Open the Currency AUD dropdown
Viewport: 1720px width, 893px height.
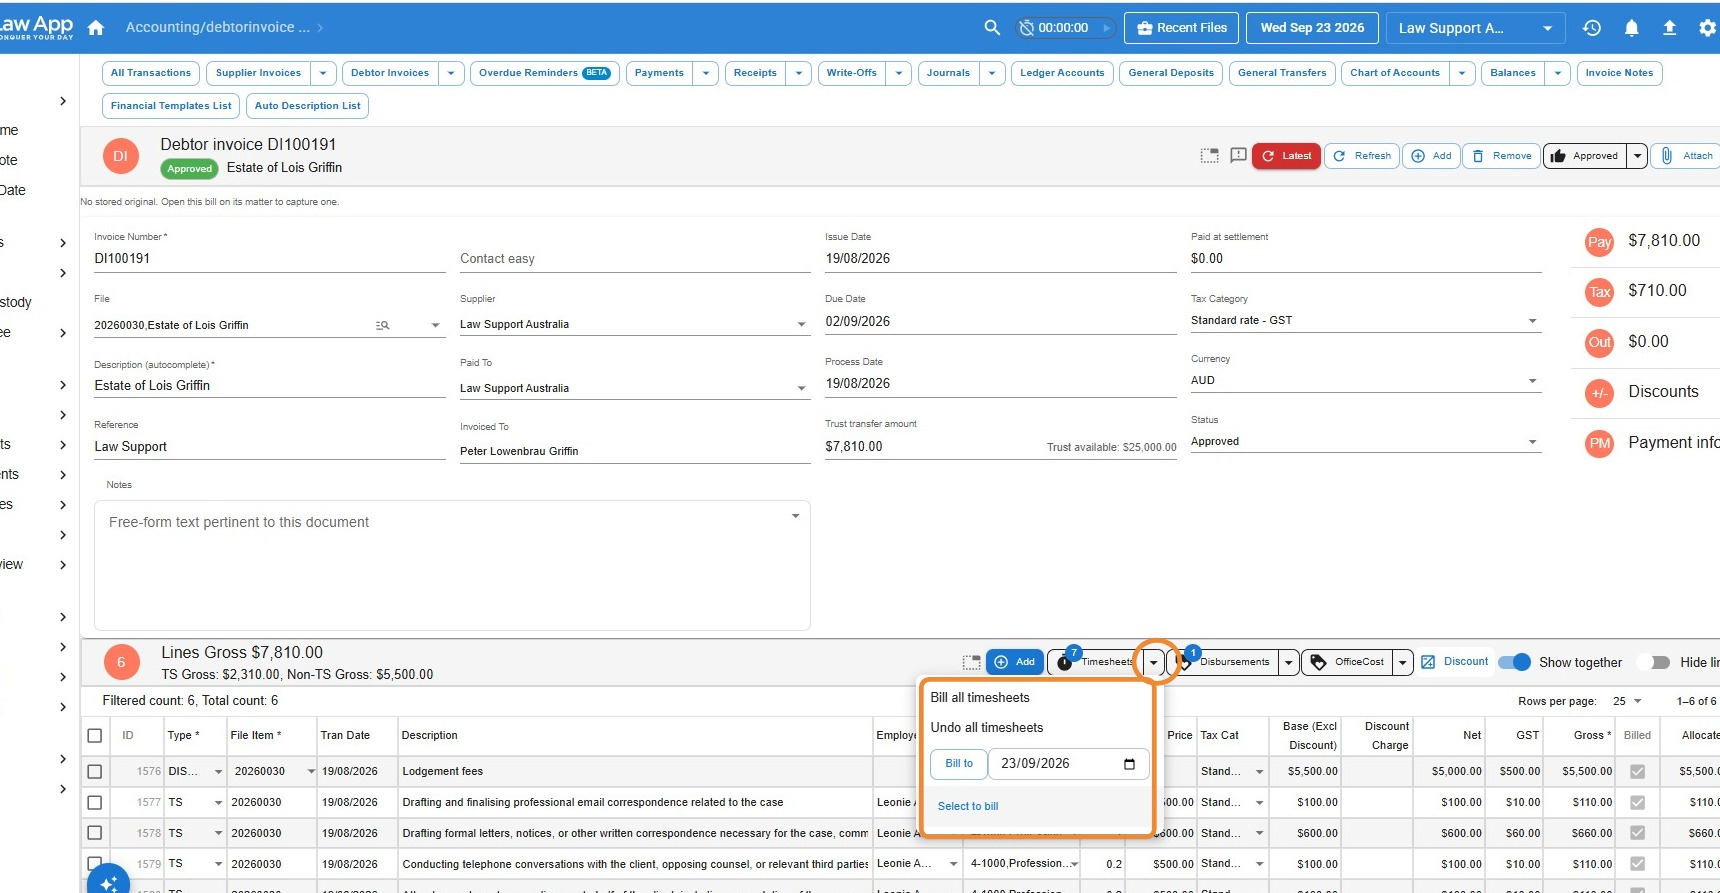tap(1365, 381)
